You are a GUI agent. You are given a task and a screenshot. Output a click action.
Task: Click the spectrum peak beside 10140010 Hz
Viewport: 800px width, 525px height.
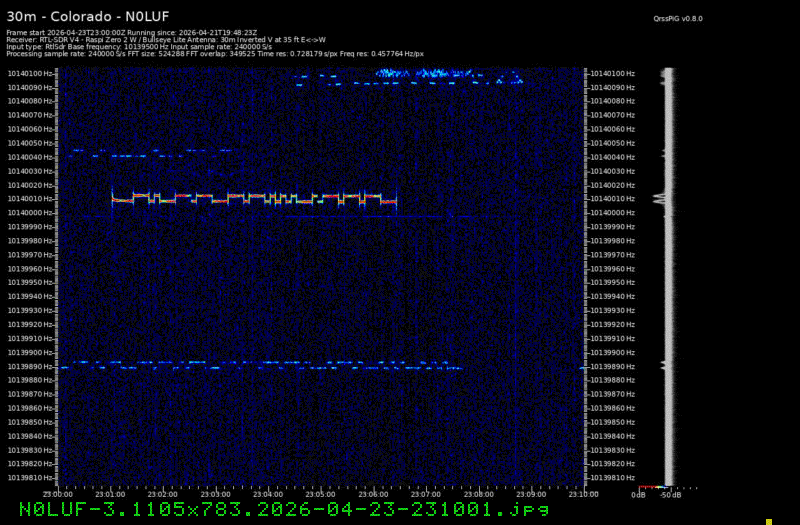click(x=660, y=198)
